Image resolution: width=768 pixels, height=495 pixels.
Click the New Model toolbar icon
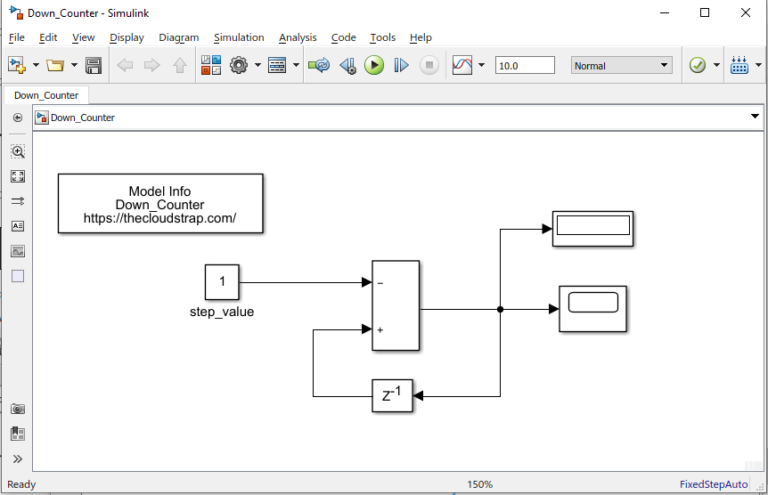[17, 65]
